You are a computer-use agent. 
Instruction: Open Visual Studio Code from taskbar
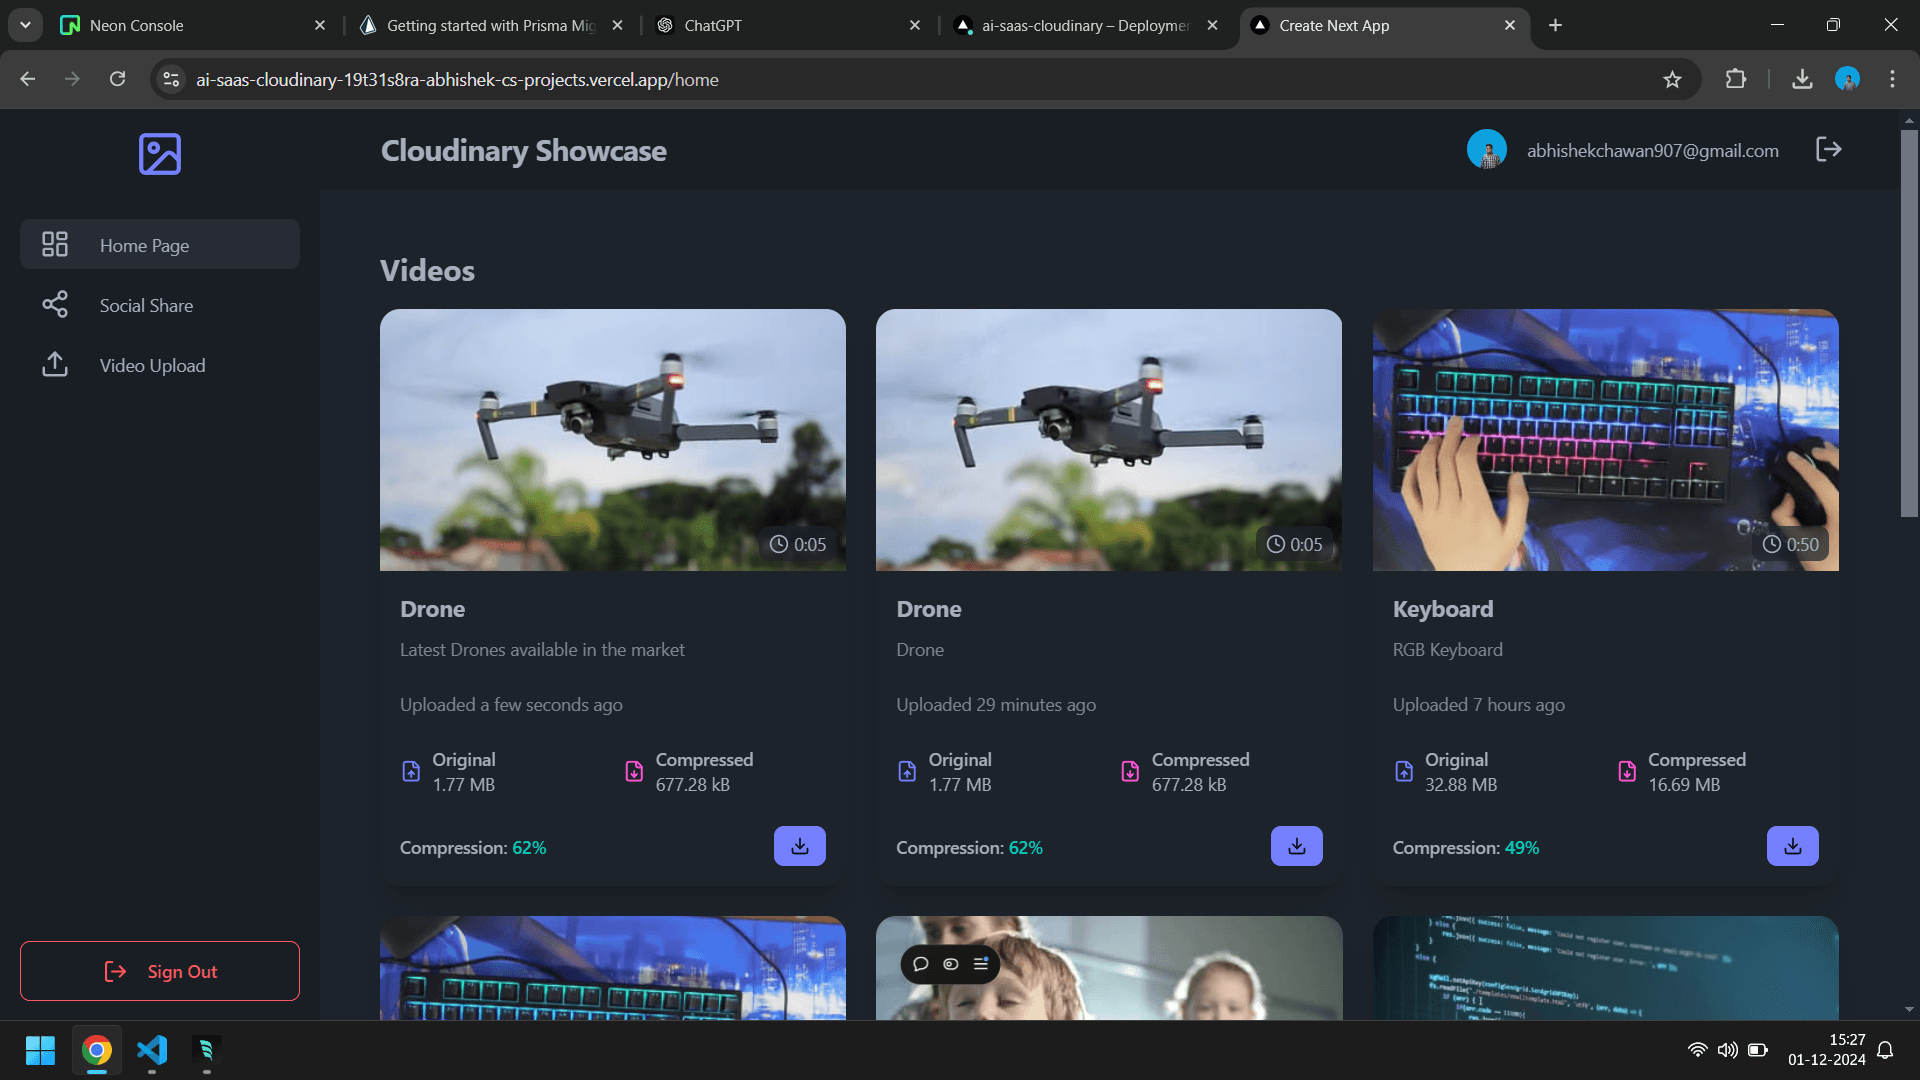pyautogui.click(x=152, y=1050)
